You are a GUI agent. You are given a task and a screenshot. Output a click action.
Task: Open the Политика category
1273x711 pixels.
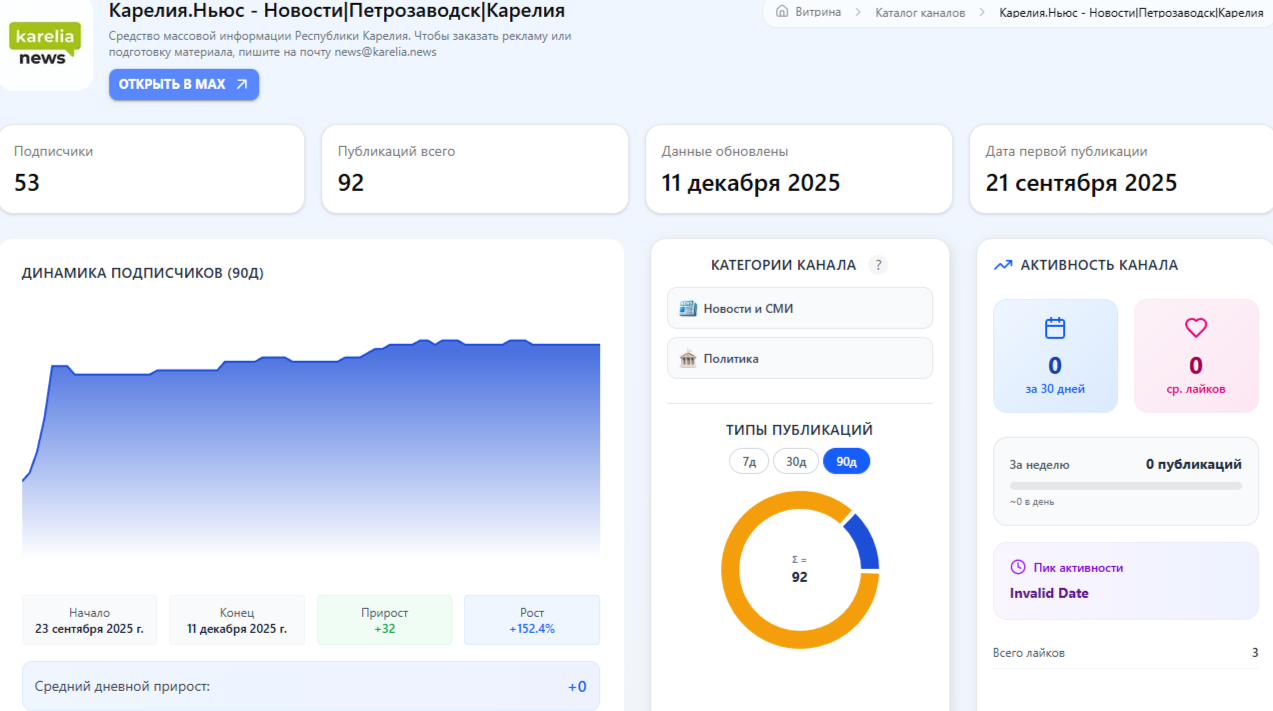pos(799,358)
